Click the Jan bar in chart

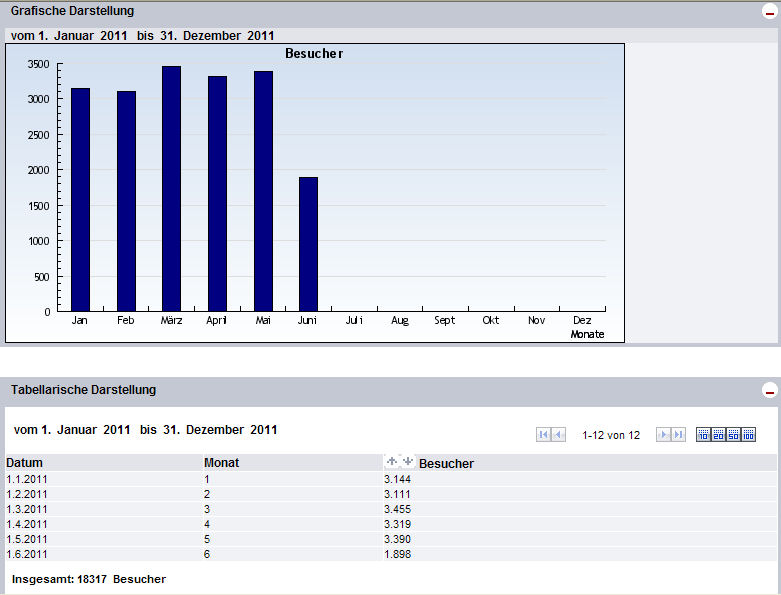(x=80, y=200)
